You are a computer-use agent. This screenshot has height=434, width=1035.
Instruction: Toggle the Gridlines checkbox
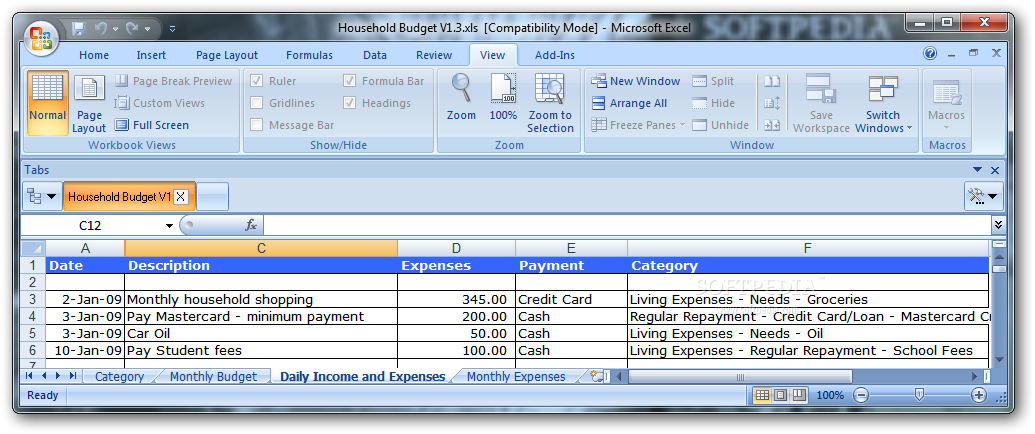tap(257, 103)
